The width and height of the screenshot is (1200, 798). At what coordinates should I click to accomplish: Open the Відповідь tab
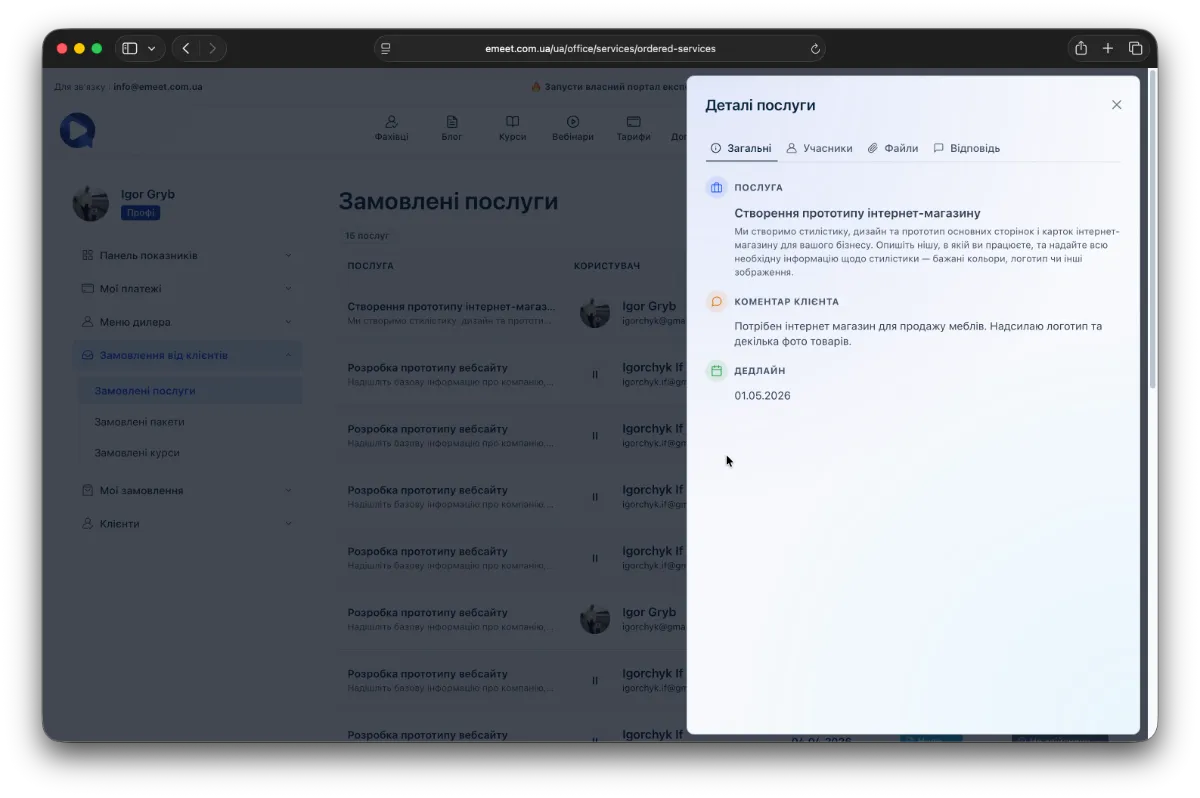(966, 148)
